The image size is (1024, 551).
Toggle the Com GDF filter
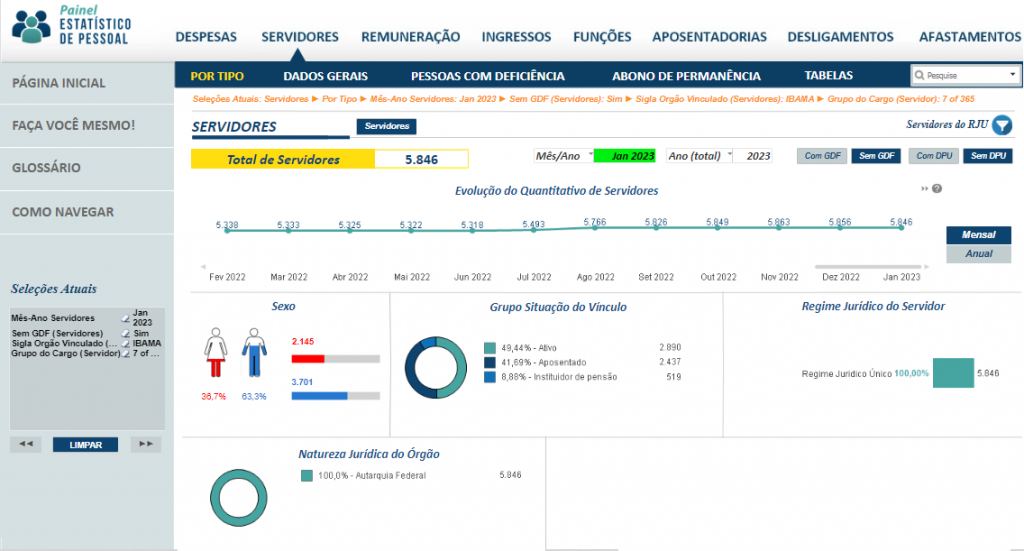coord(821,156)
